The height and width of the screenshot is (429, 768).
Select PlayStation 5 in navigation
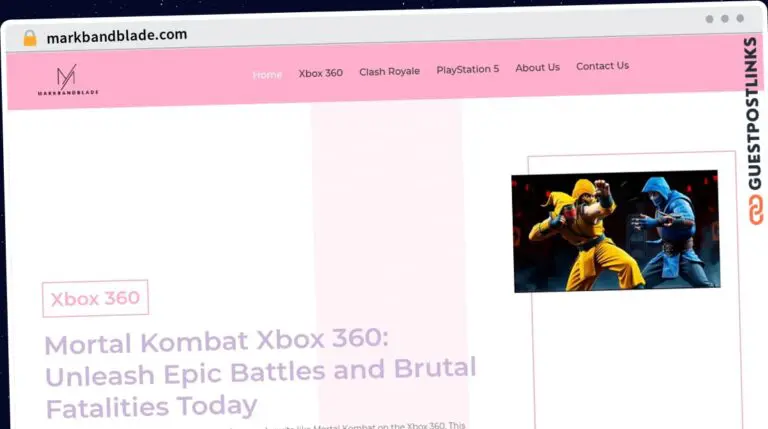click(x=468, y=70)
